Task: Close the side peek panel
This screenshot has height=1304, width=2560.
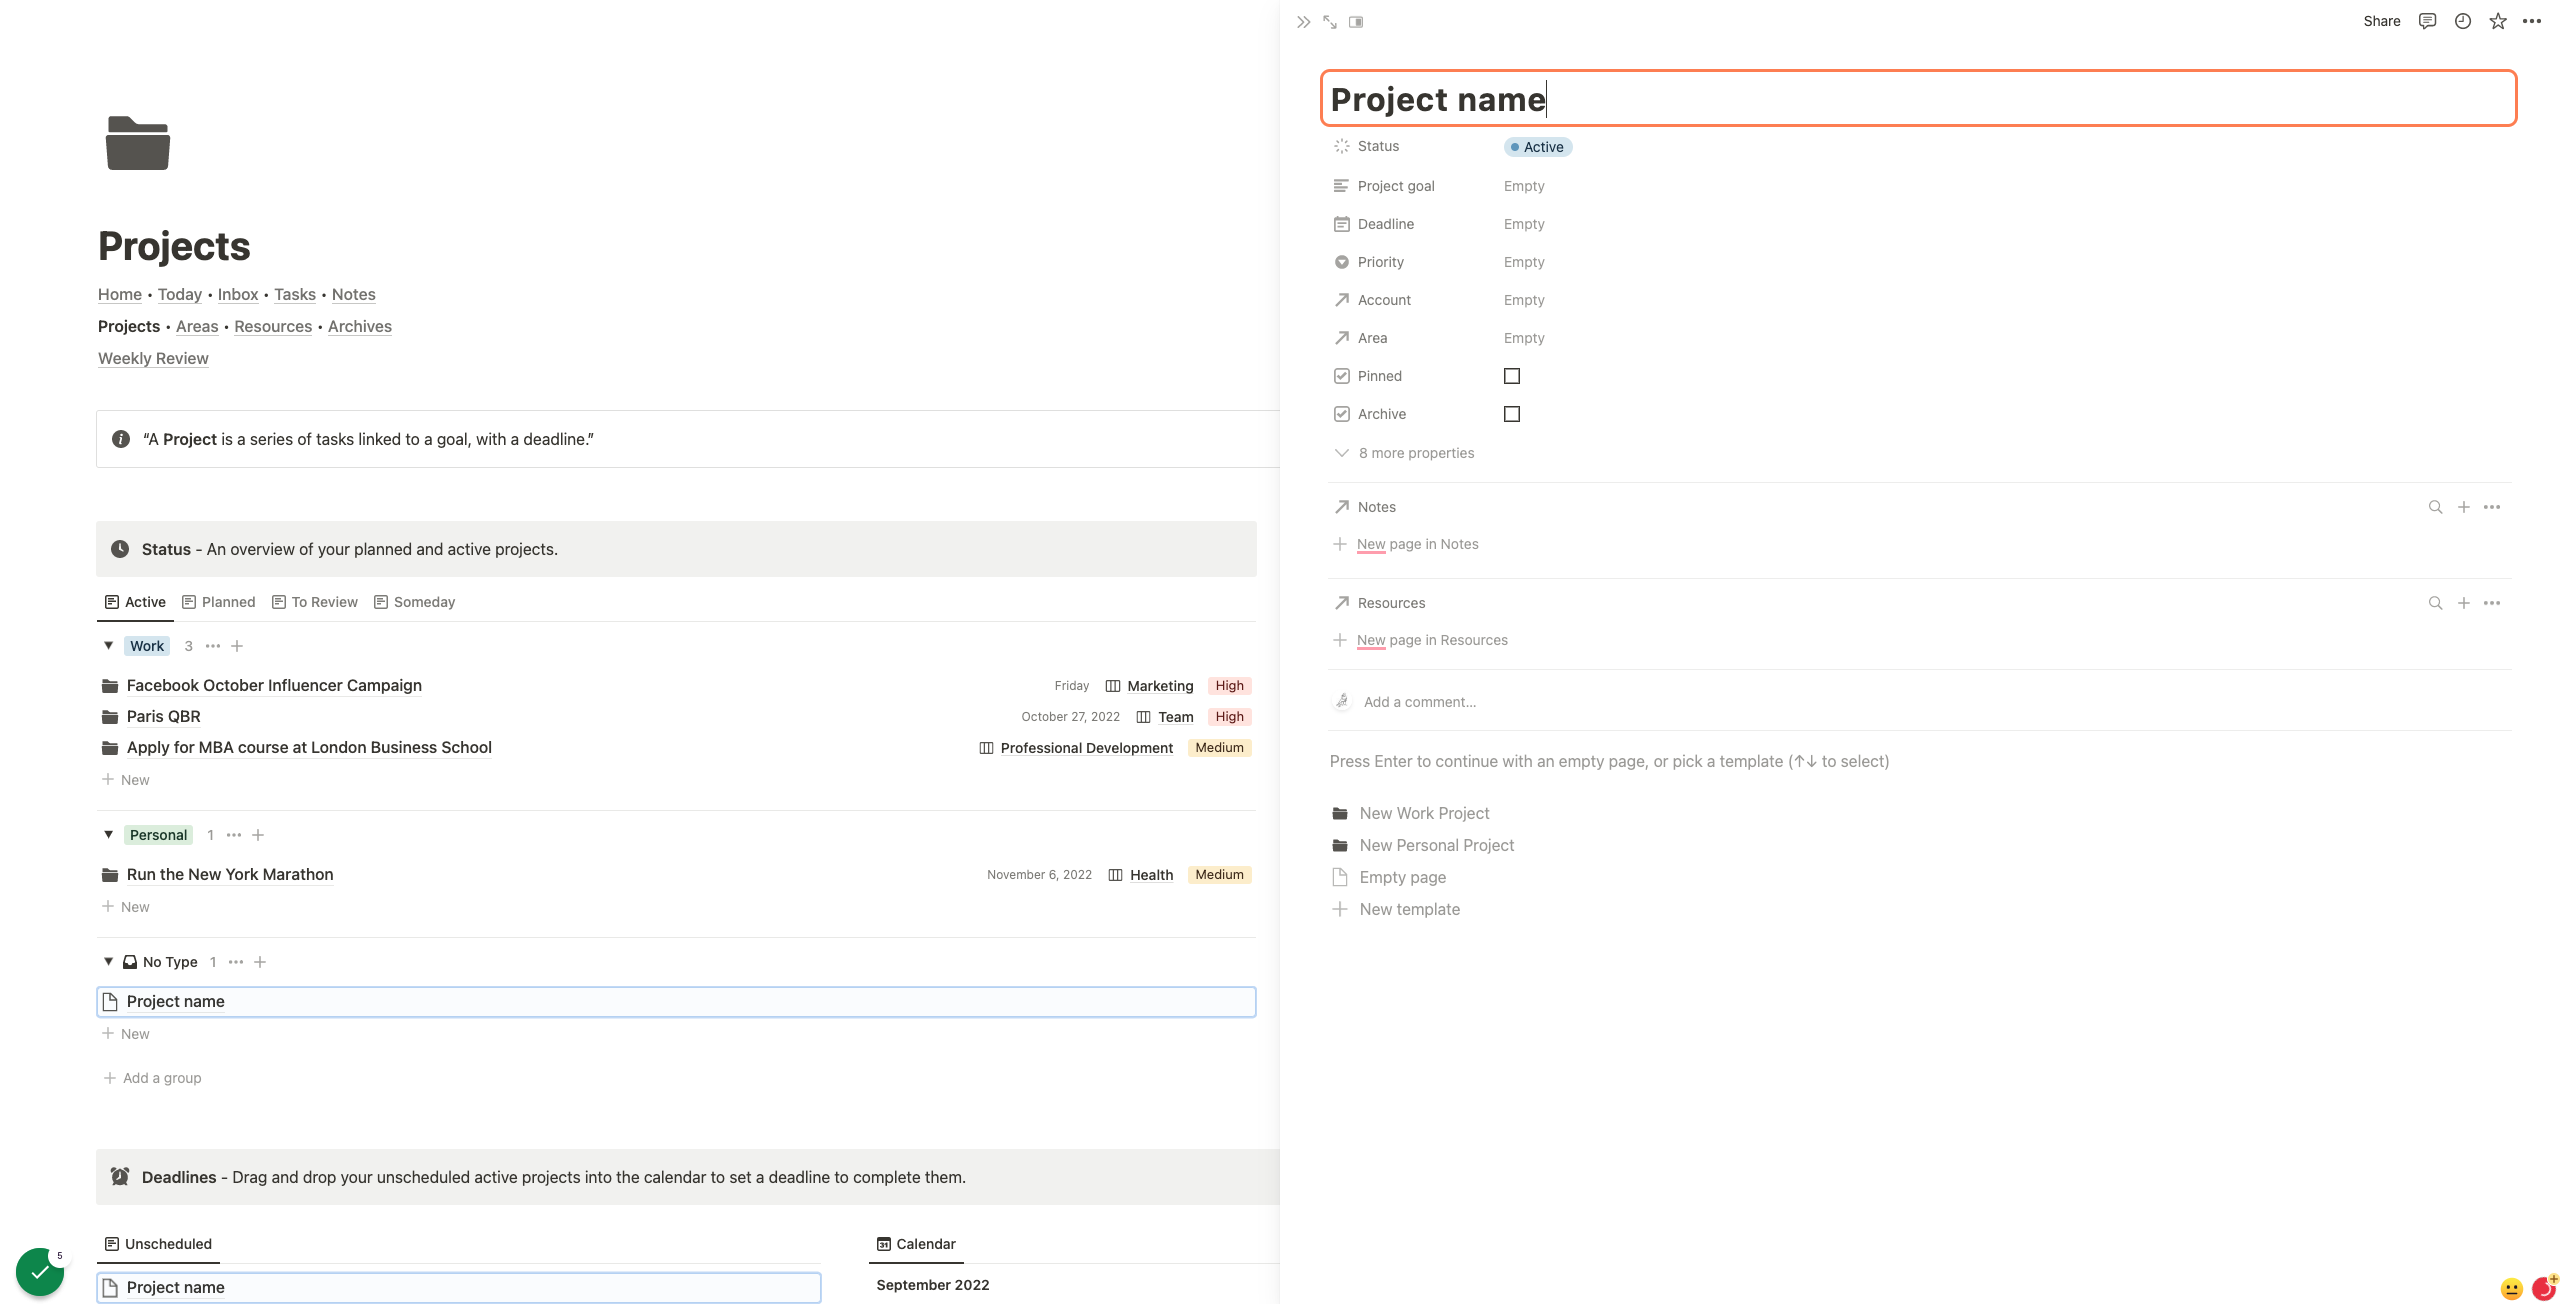Action: pyautogui.click(x=1303, y=22)
